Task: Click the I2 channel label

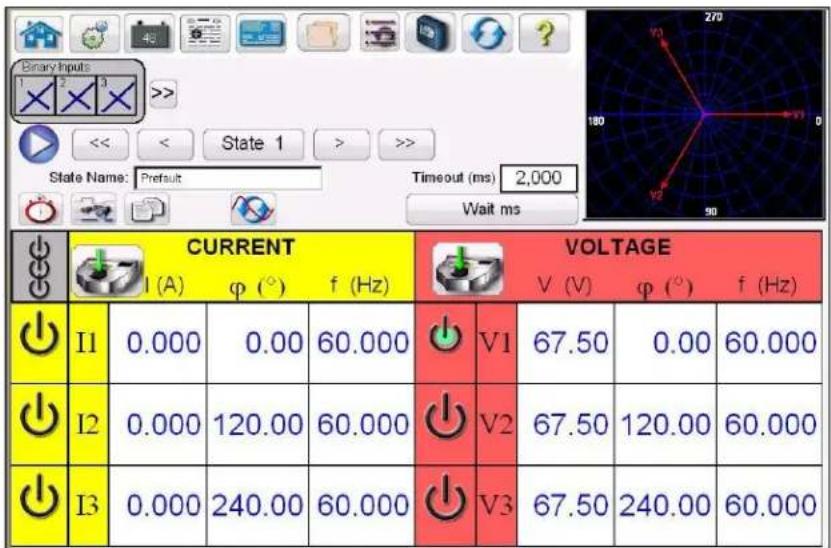Action: point(88,425)
